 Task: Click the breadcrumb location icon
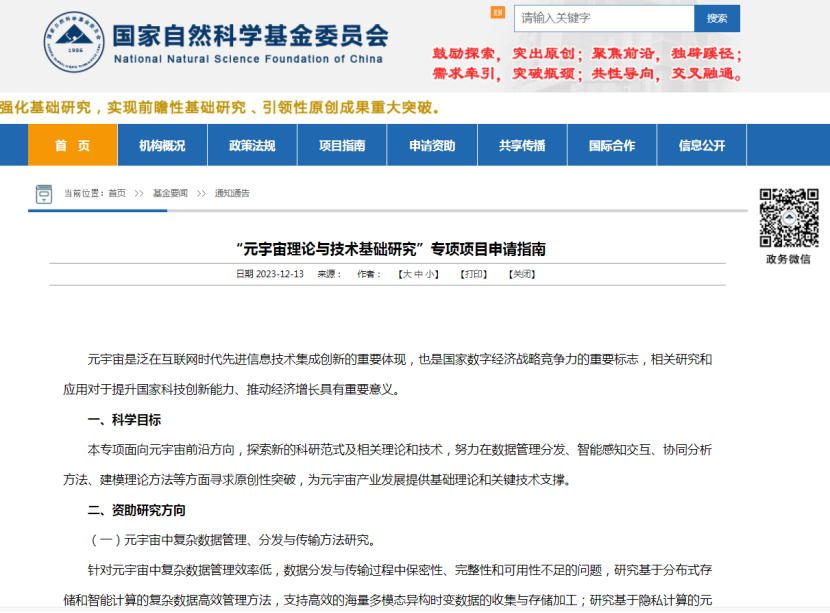pyautogui.click(x=44, y=194)
